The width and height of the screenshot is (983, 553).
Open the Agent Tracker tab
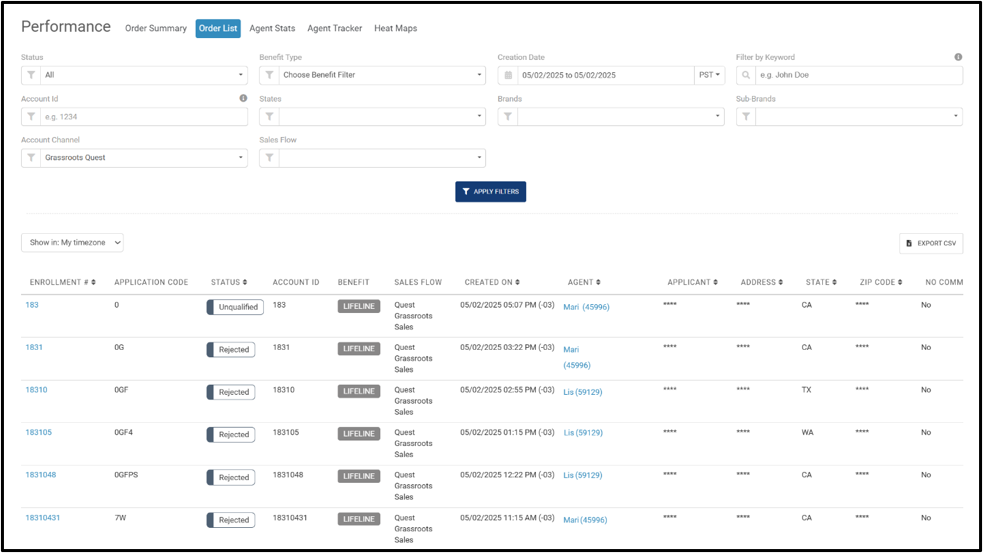pos(335,28)
